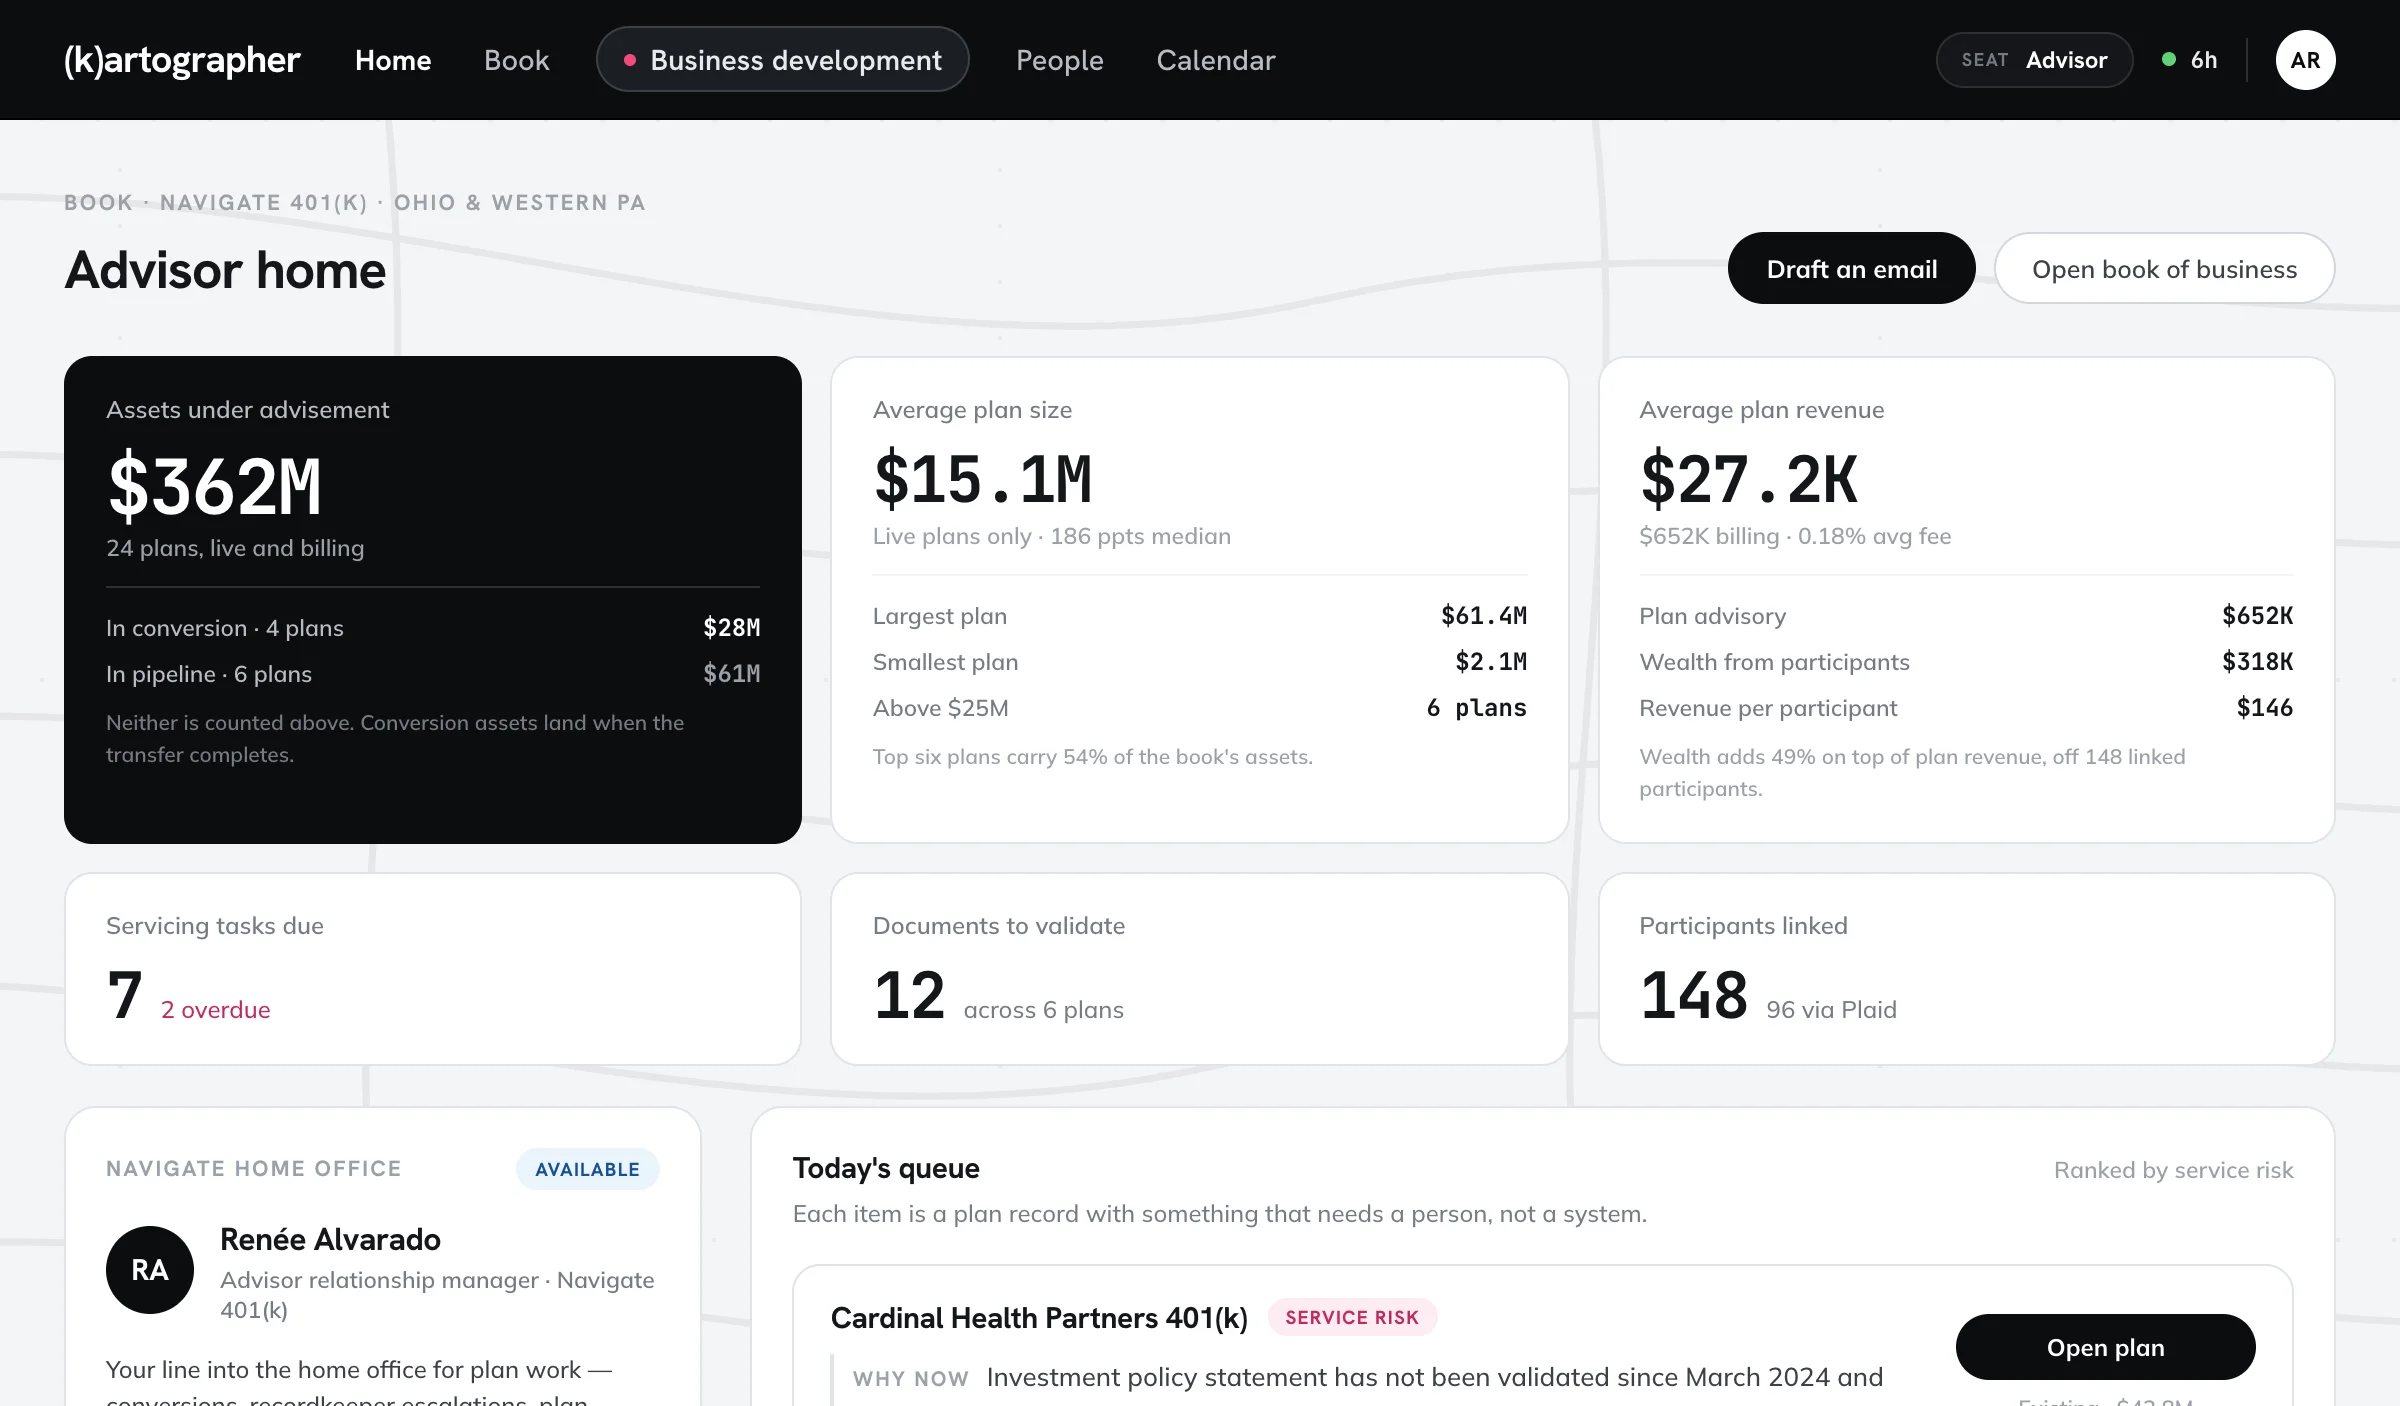This screenshot has height=1406, width=2400.
Task: Click the (k)artographer logo
Action: click(182, 60)
